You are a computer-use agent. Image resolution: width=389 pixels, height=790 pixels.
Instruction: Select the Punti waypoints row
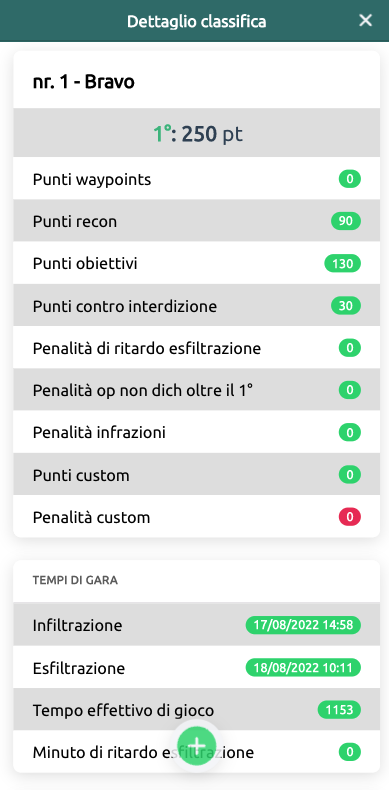coord(197,178)
